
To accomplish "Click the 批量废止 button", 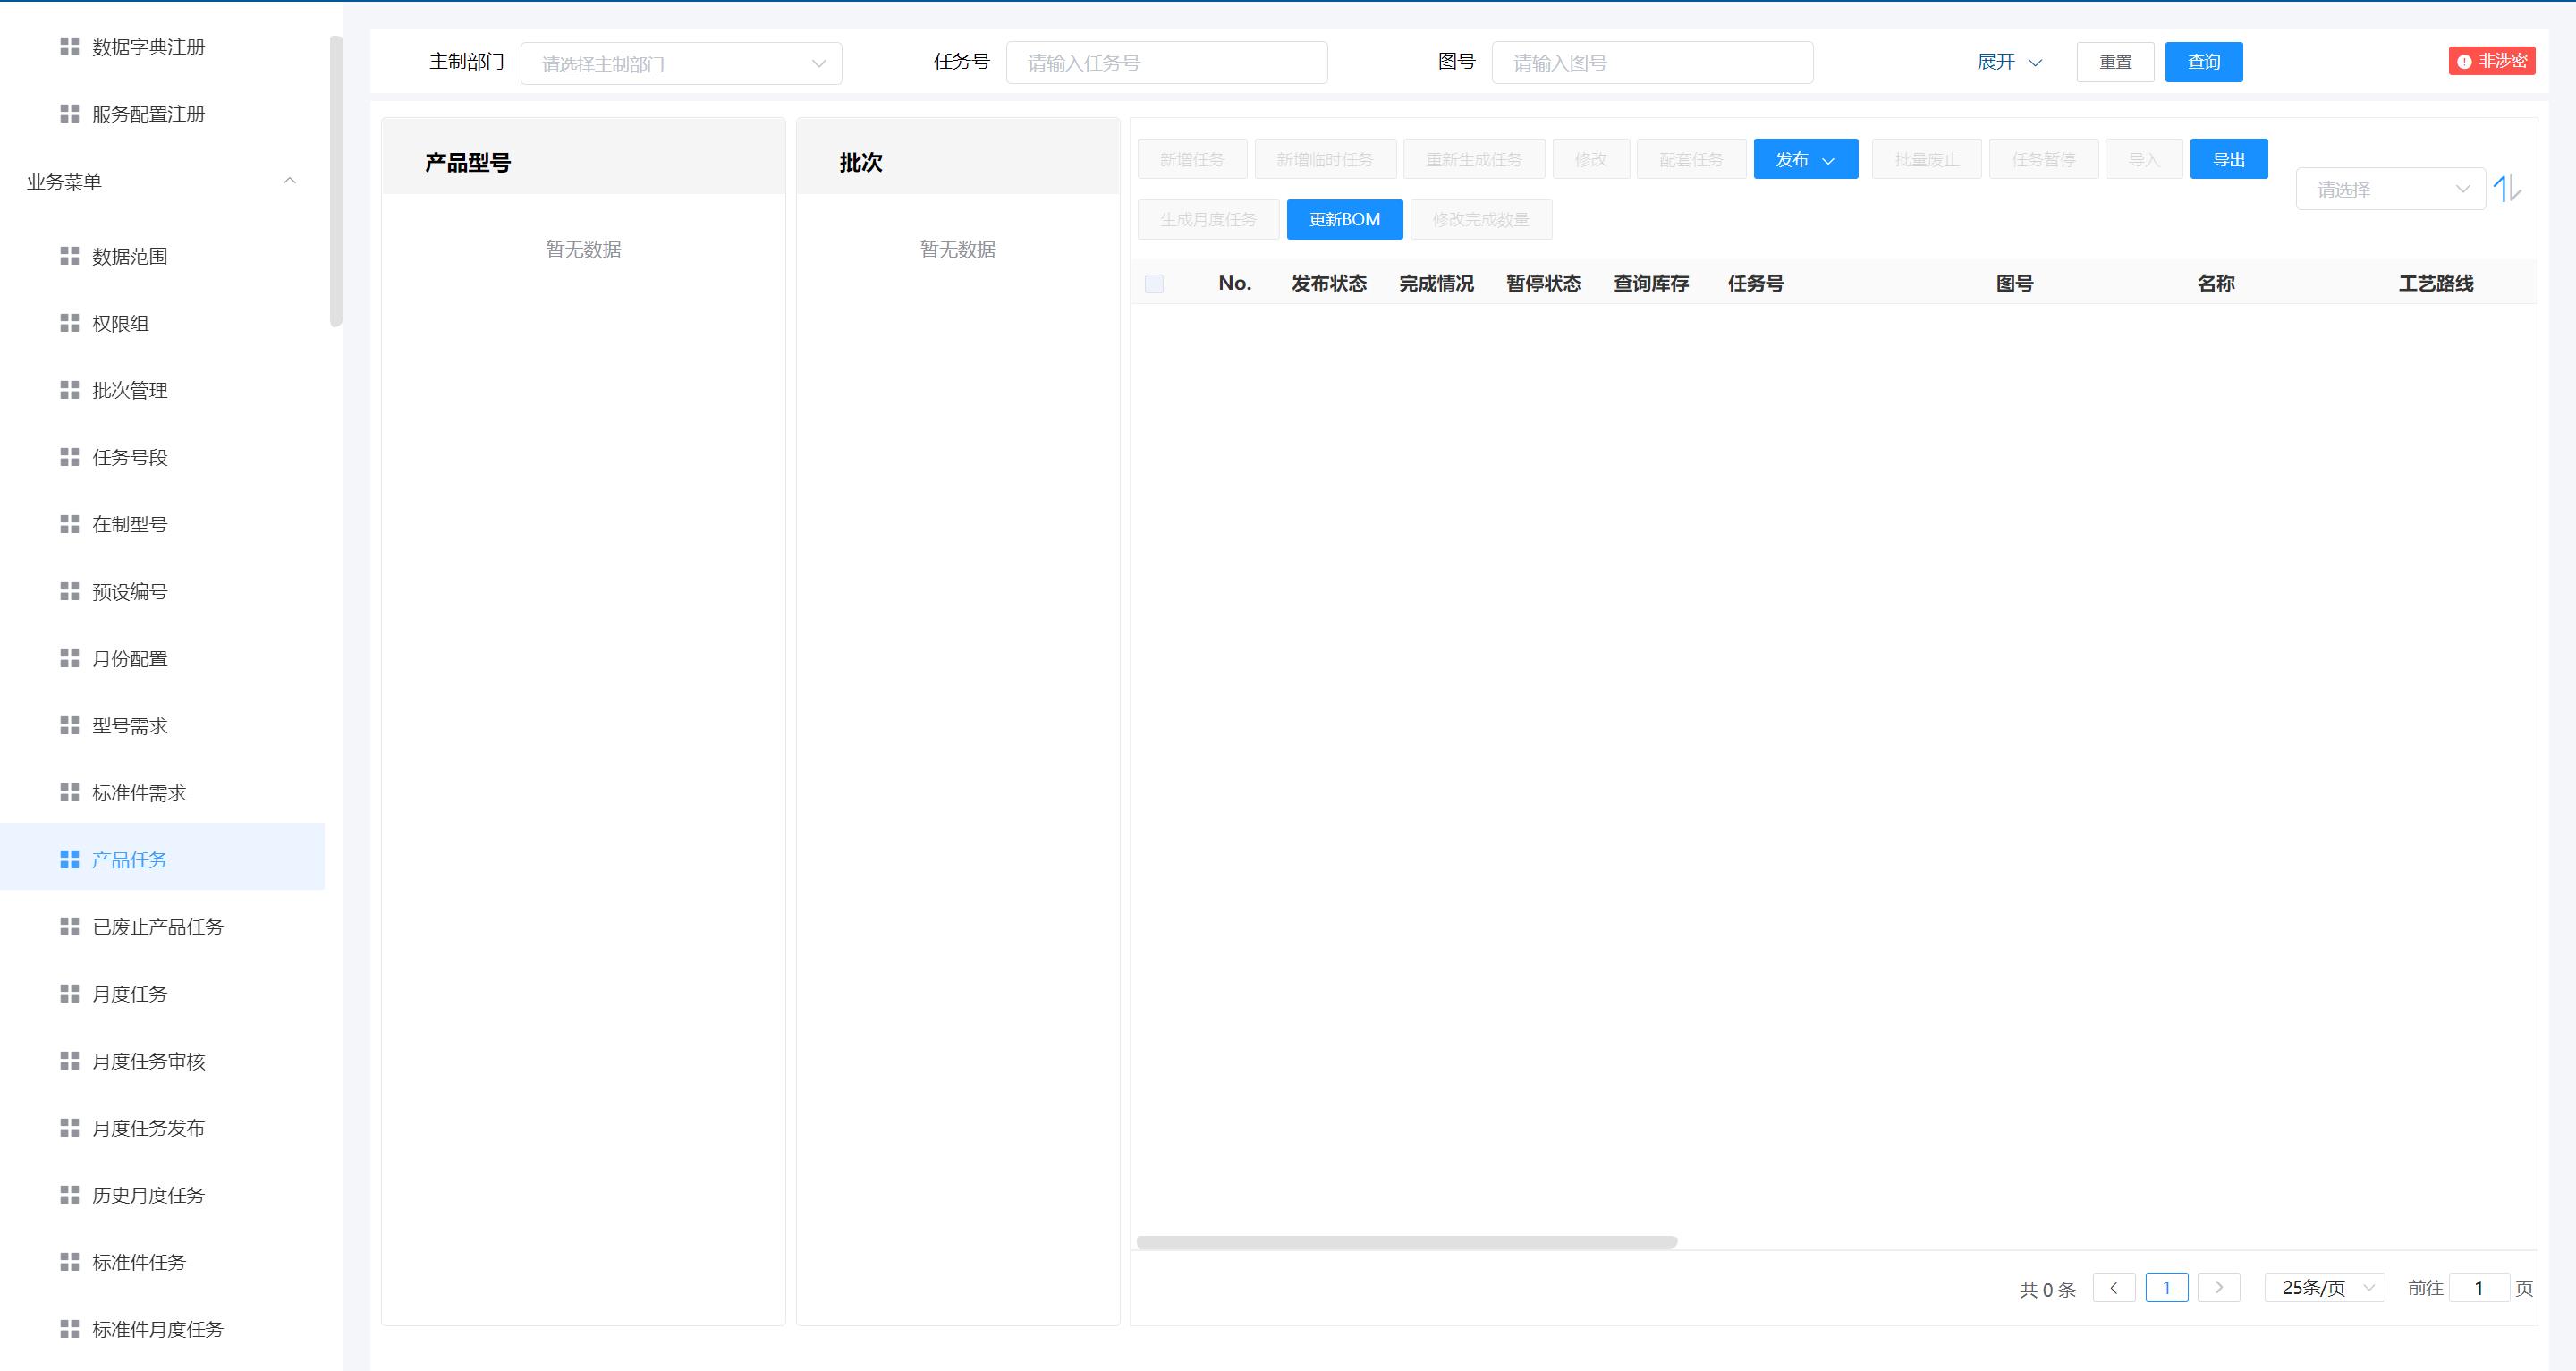I will (1926, 159).
